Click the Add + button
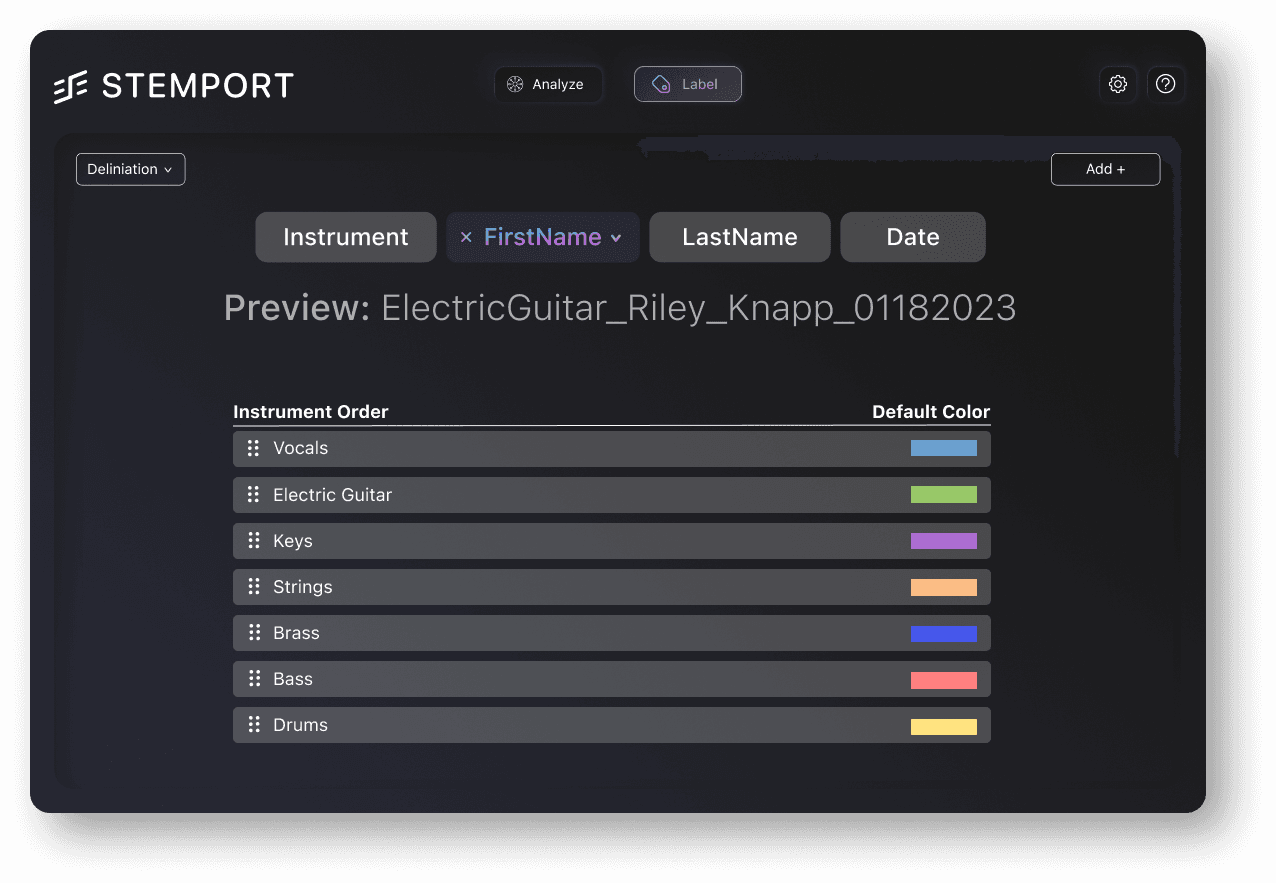The height and width of the screenshot is (883, 1276). pyautogui.click(x=1105, y=170)
